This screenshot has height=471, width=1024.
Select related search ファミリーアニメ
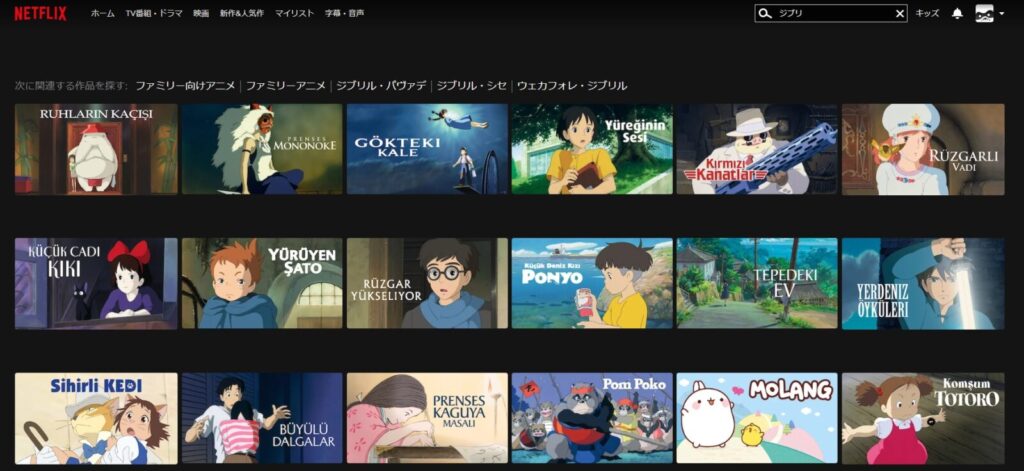point(286,86)
